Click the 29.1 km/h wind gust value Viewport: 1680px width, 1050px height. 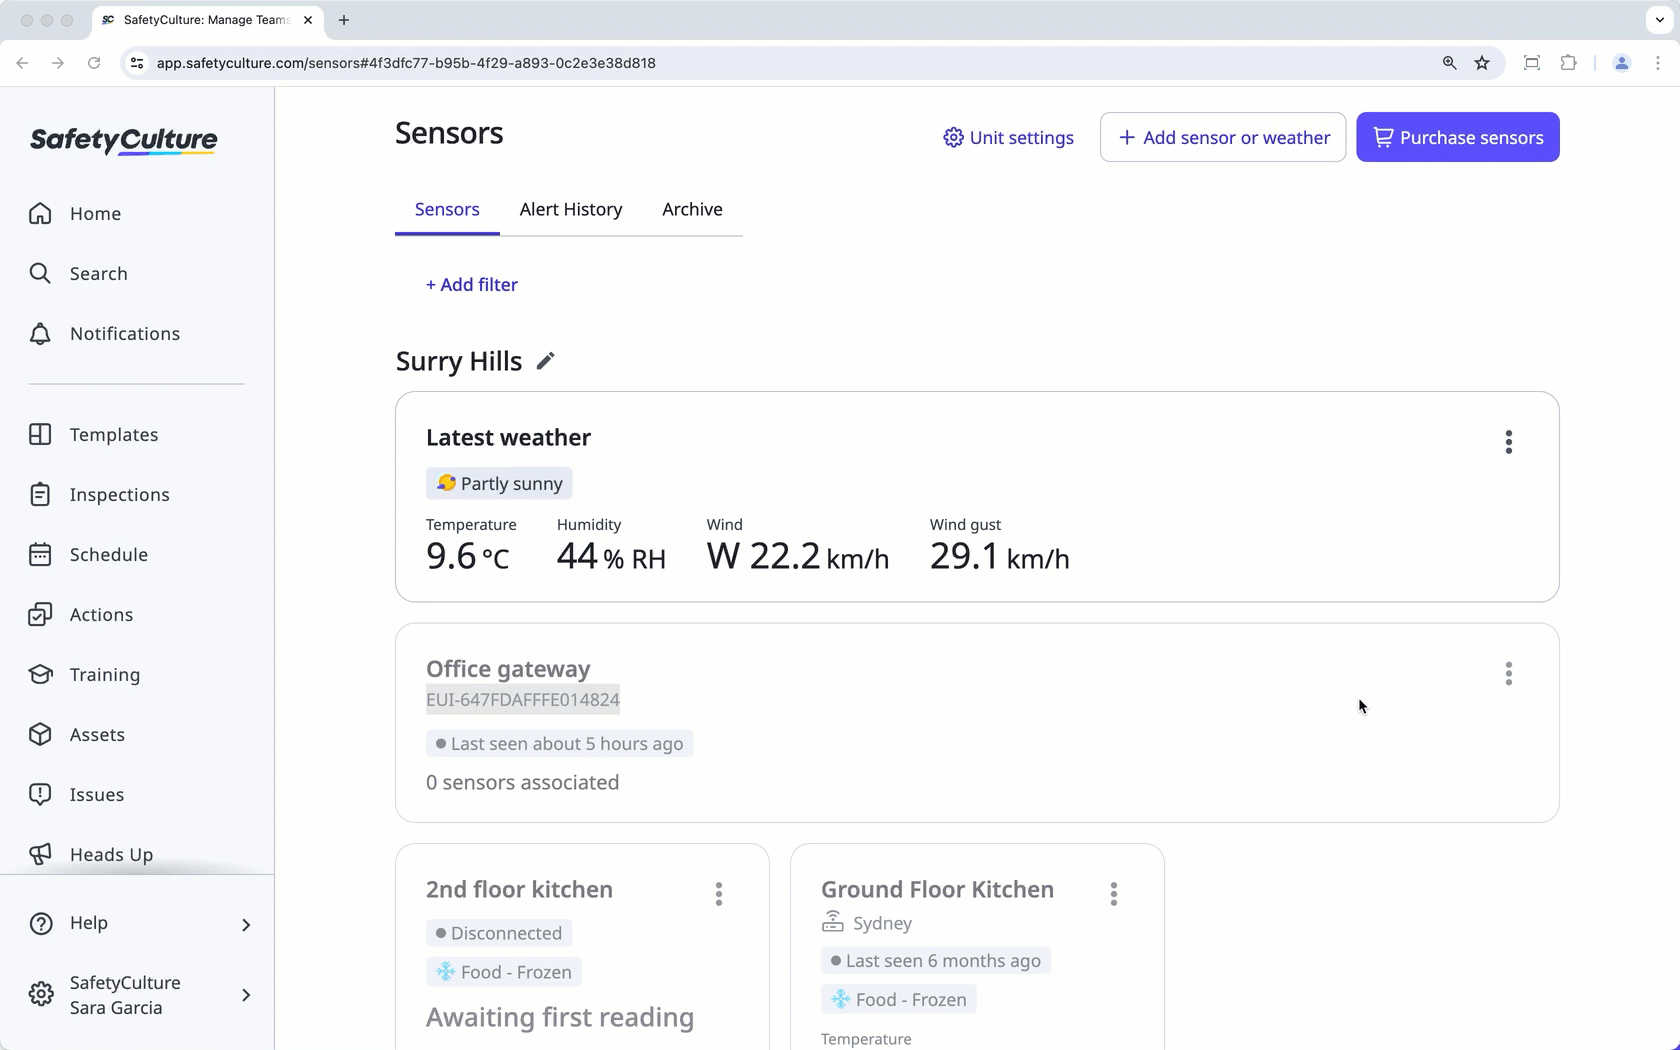click(x=1000, y=557)
